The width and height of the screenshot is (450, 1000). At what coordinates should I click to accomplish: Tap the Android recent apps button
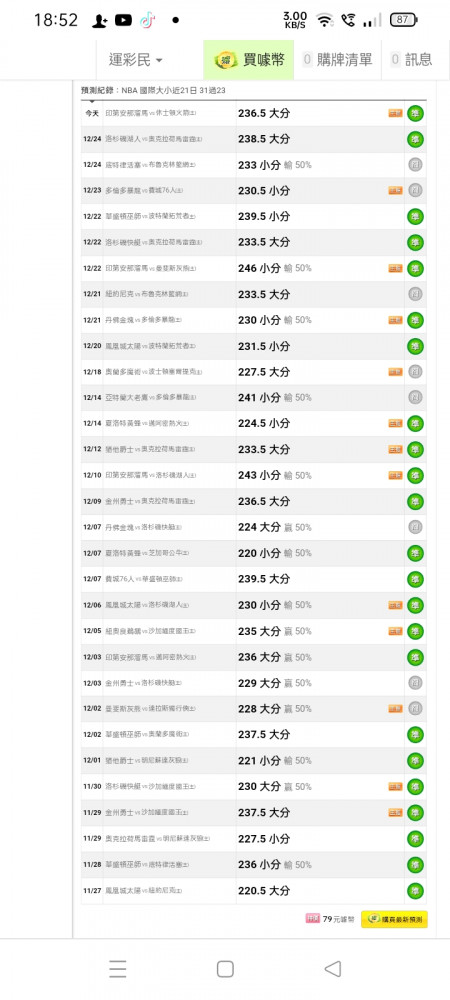pyautogui.click(x=117, y=969)
